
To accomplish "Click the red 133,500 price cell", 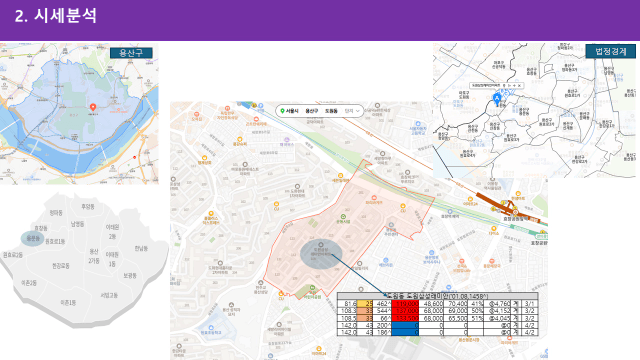I will pos(405,318).
